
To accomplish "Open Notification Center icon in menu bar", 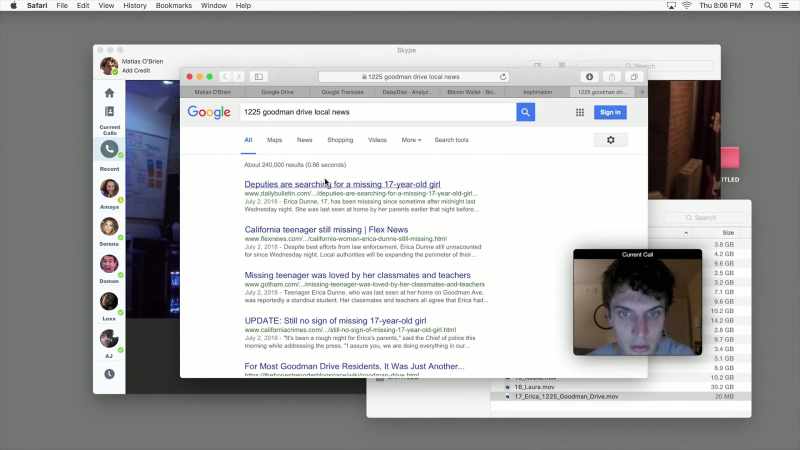I will click(784, 6).
